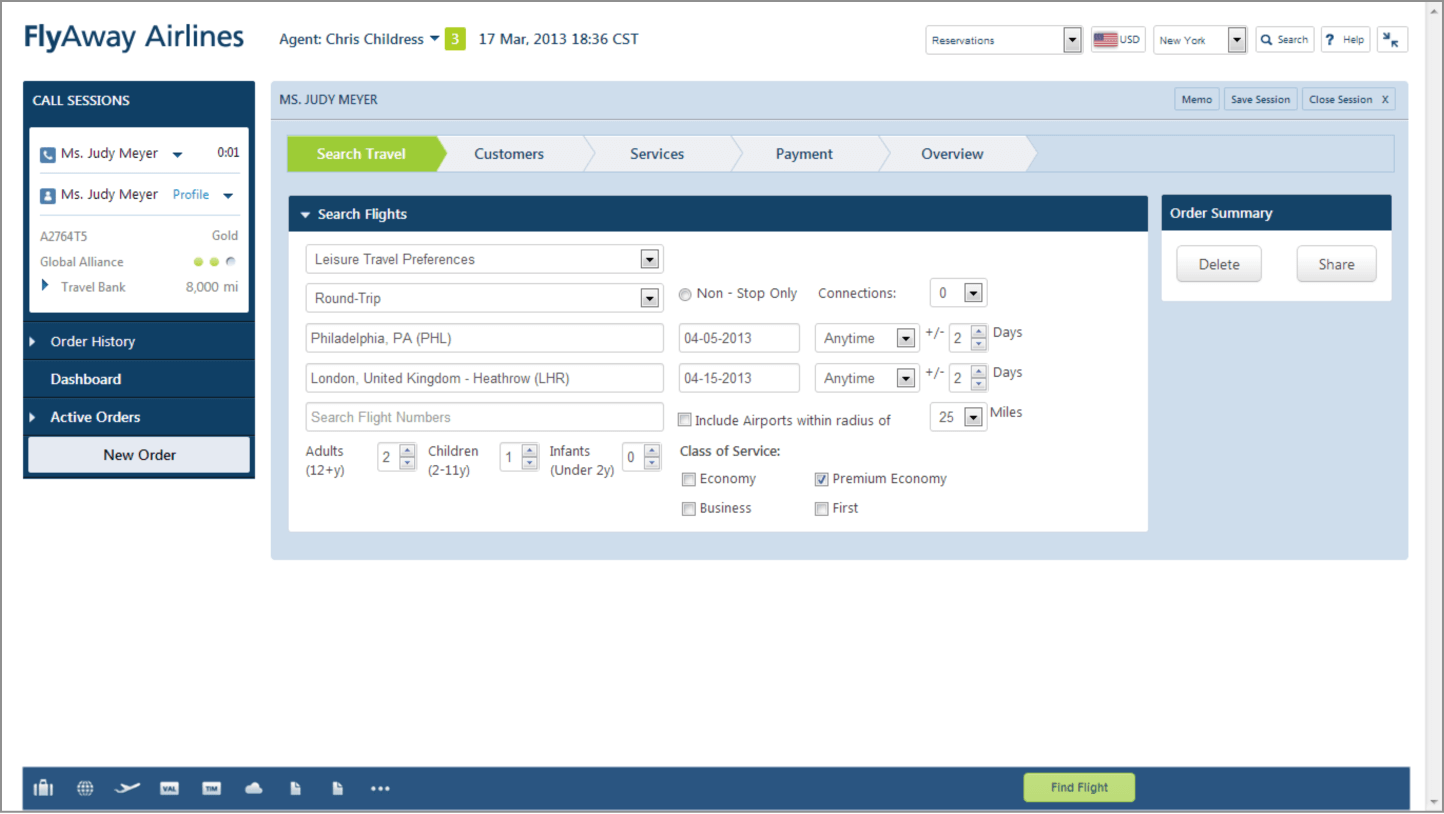1444x814 pixels.
Task: Click the suitcase icon in bottom toolbar
Action: pos(43,788)
